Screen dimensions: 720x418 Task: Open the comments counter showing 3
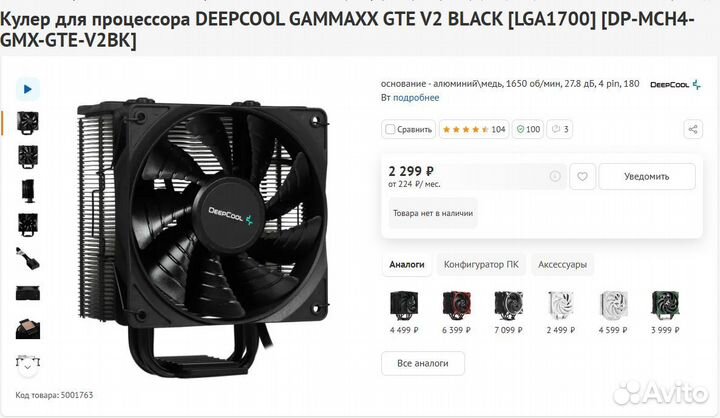560,130
